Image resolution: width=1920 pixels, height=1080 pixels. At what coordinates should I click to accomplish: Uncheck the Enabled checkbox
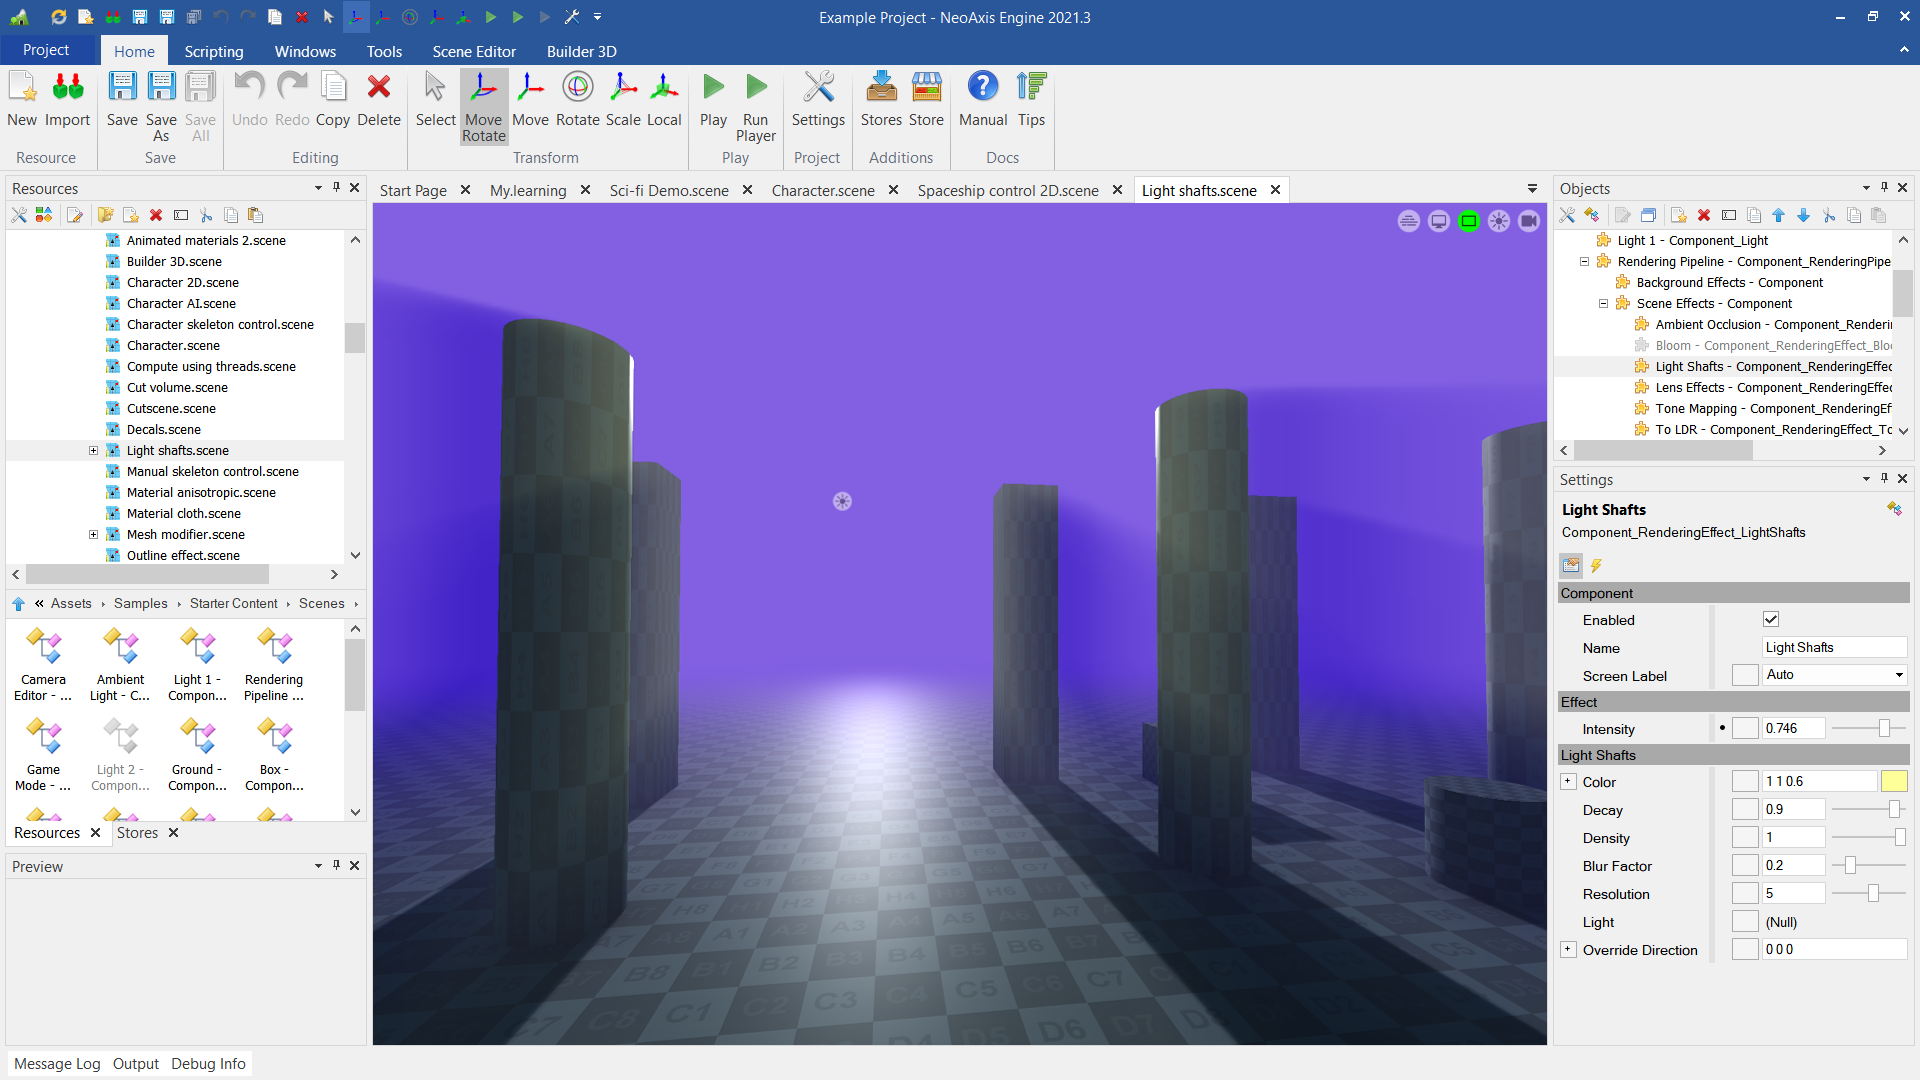1770,620
